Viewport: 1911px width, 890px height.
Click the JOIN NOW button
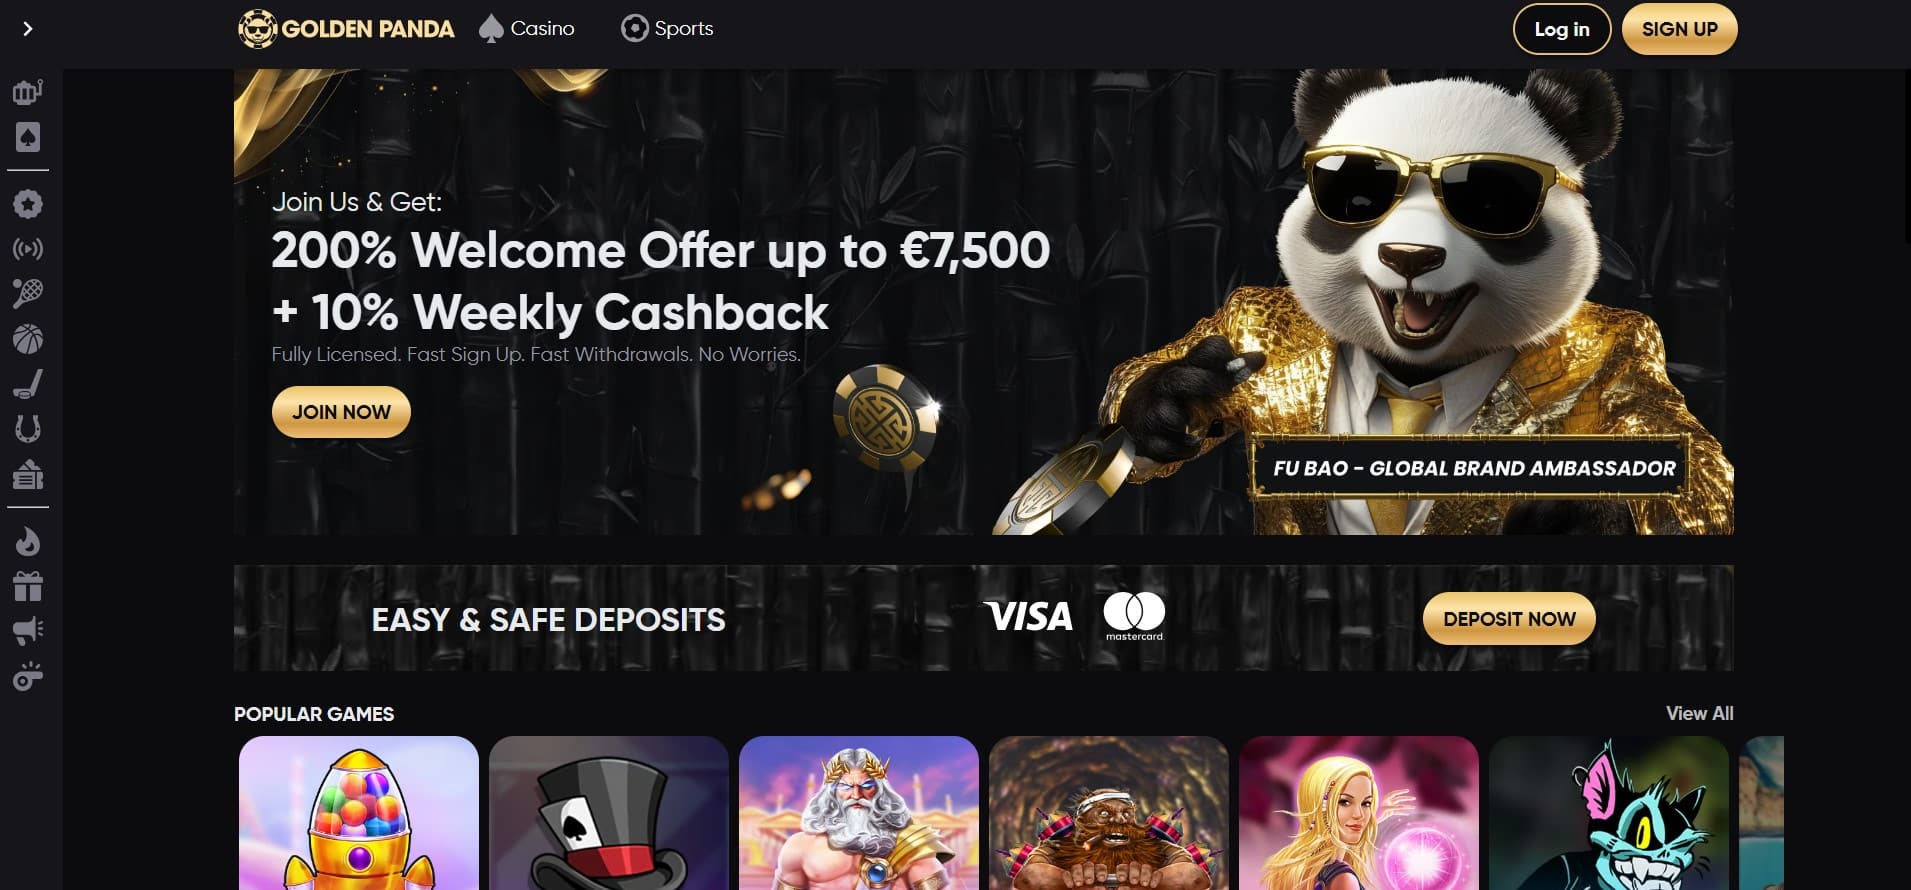[341, 412]
